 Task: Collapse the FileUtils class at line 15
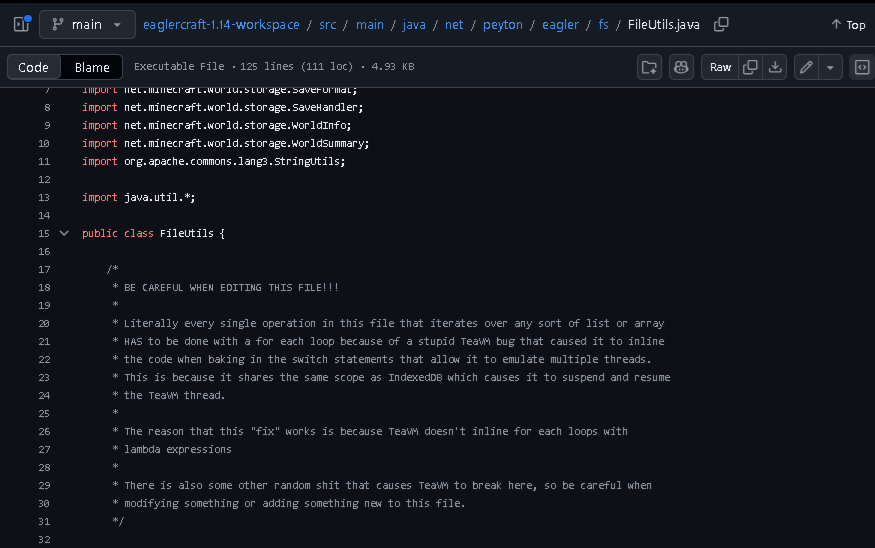(64, 233)
